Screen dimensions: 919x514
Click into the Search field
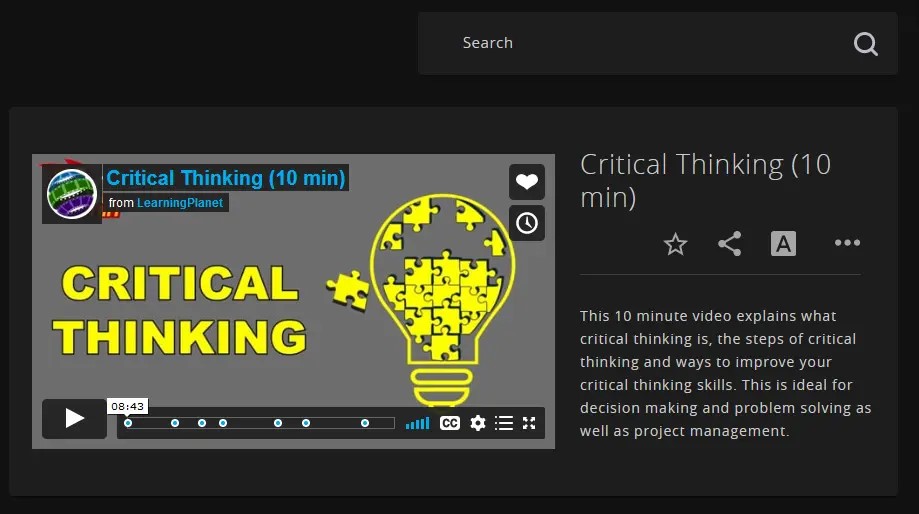pyautogui.click(x=640, y=43)
